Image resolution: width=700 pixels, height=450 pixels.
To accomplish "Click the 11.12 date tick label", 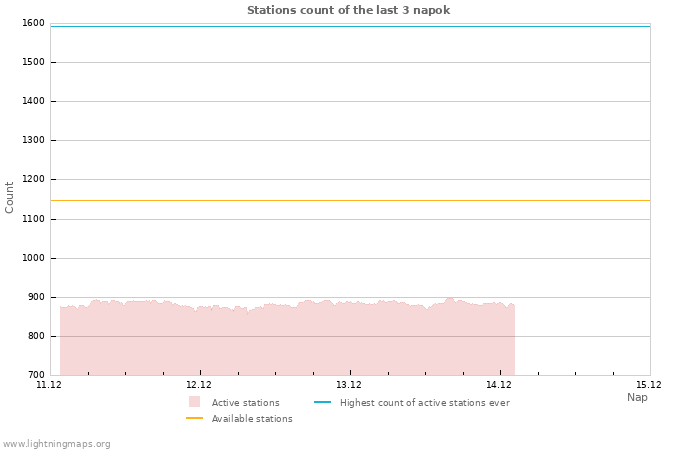I will tap(49, 385).
